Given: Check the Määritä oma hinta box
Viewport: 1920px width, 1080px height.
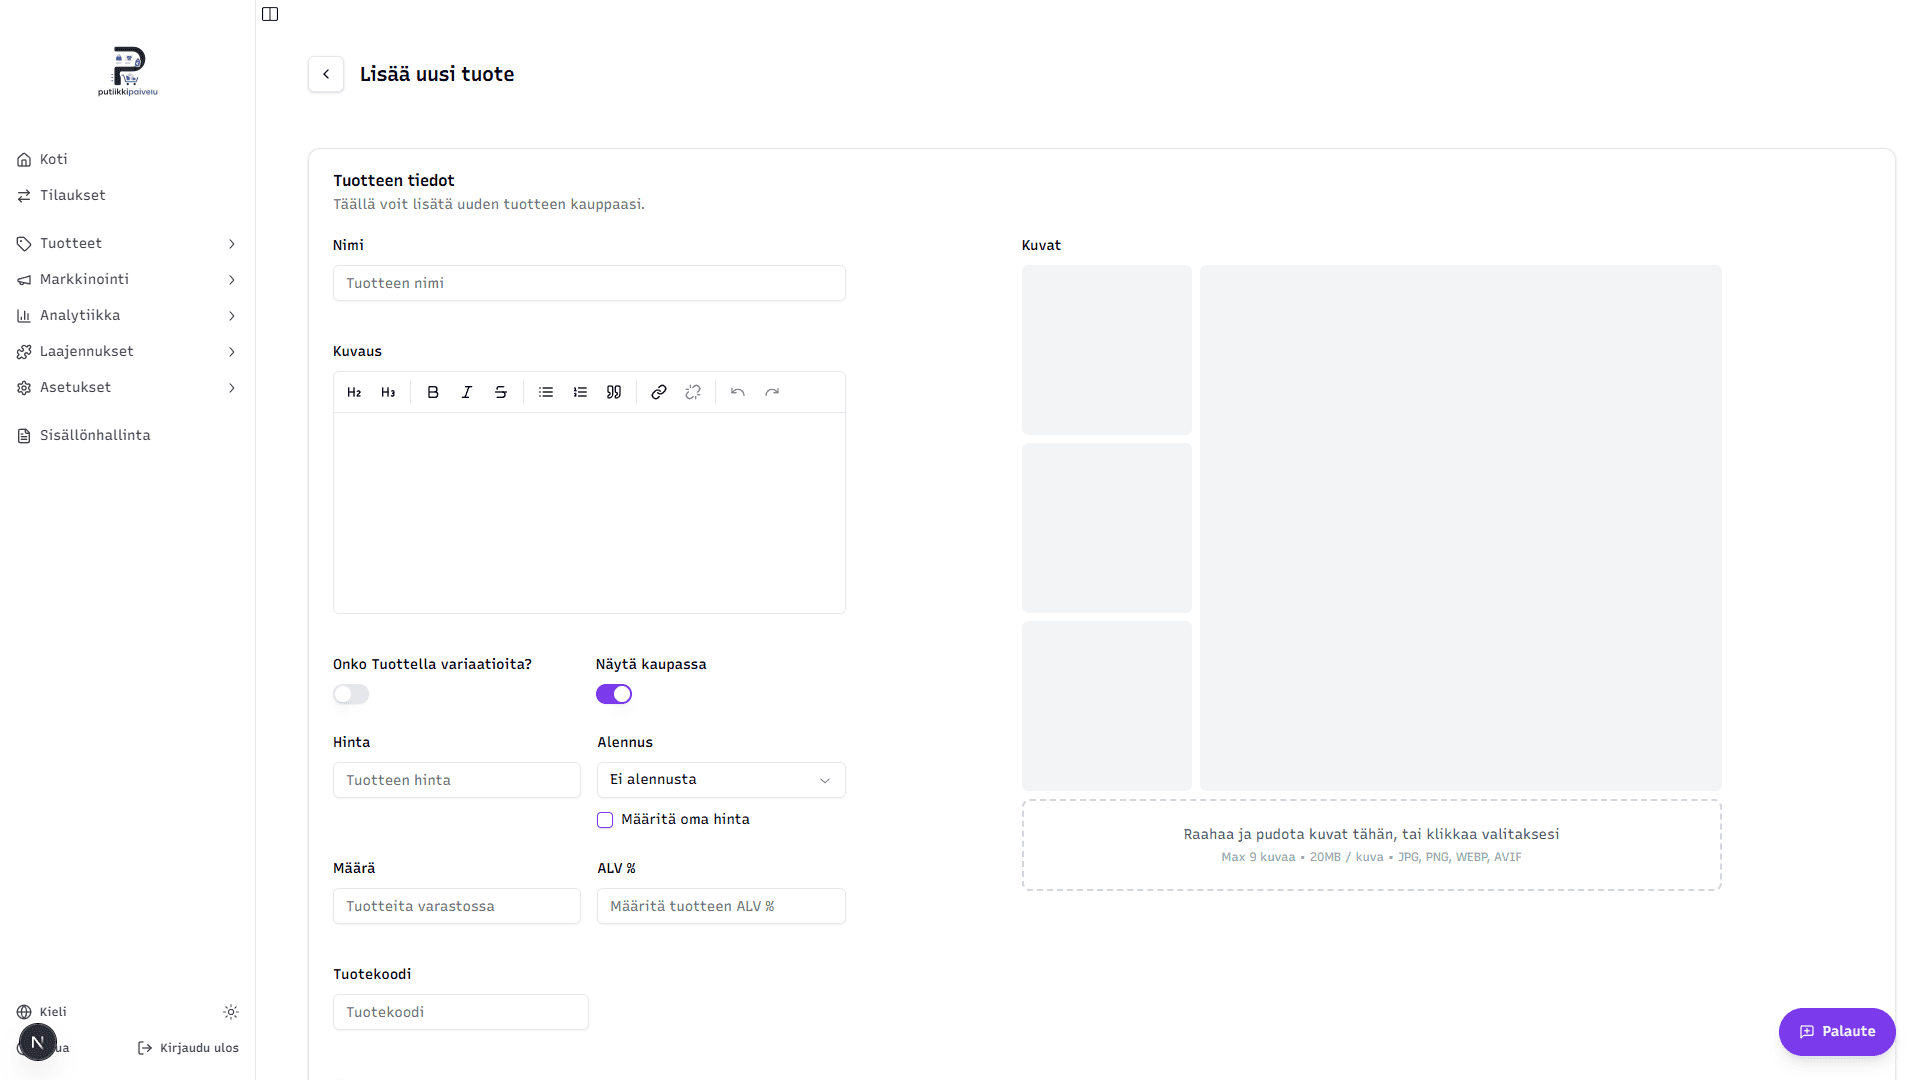Looking at the screenshot, I should click(605, 820).
